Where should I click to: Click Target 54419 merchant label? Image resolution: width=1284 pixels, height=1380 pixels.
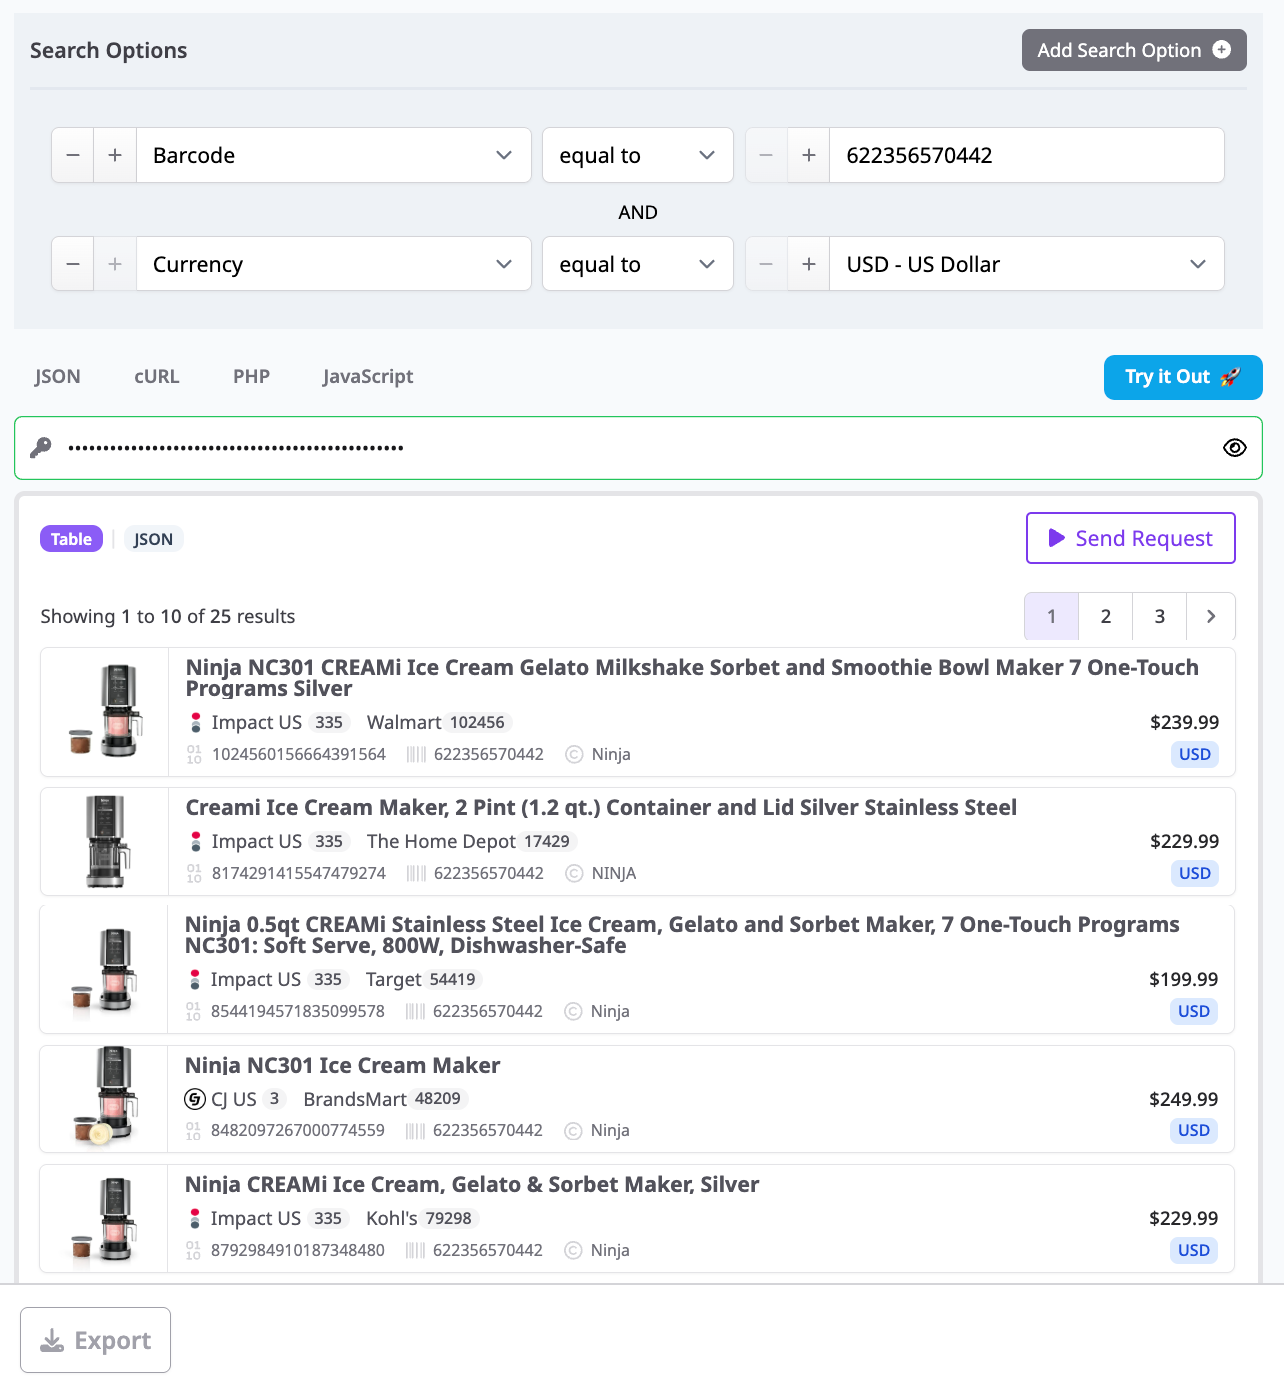pyautogui.click(x=423, y=979)
